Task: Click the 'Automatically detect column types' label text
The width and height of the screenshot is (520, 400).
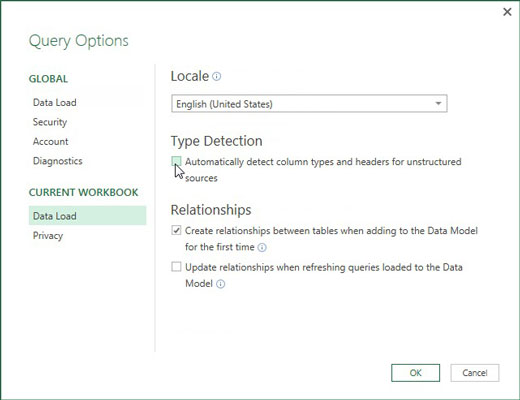Action: tap(323, 170)
